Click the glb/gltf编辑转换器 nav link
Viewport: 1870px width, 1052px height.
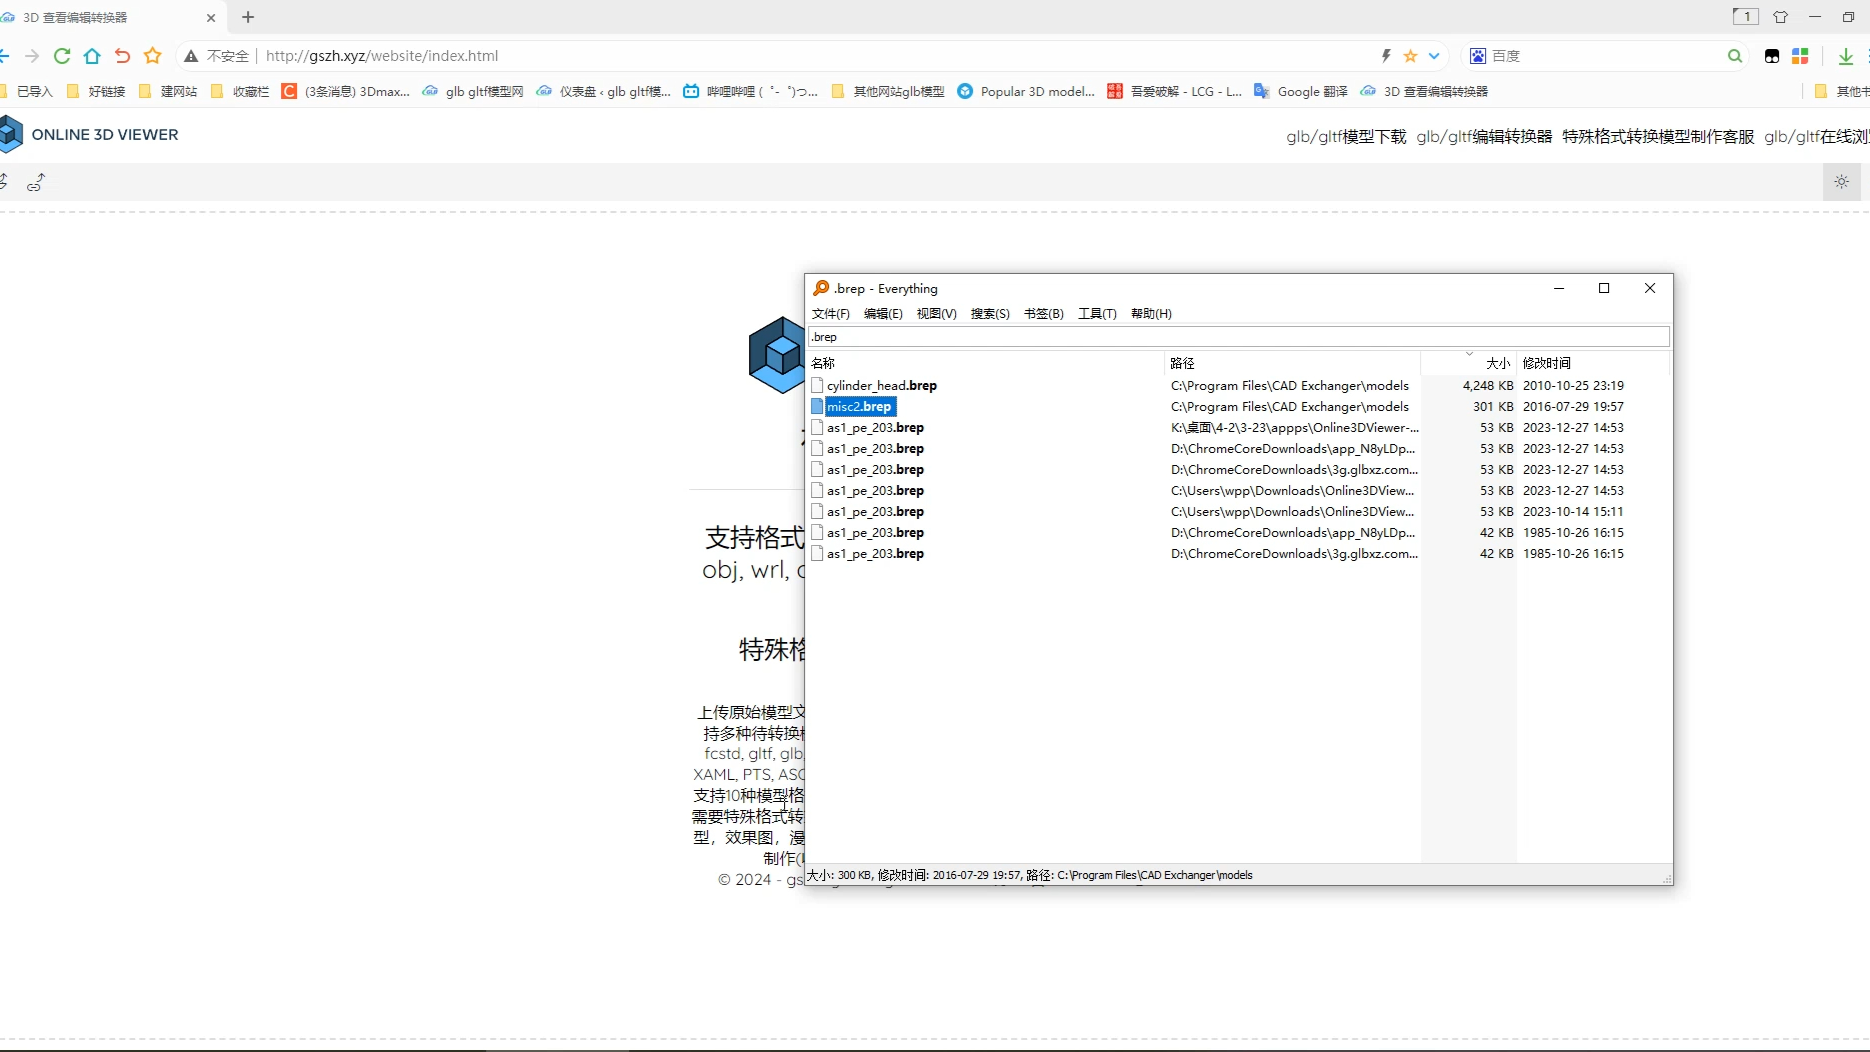pyautogui.click(x=1484, y=136)
